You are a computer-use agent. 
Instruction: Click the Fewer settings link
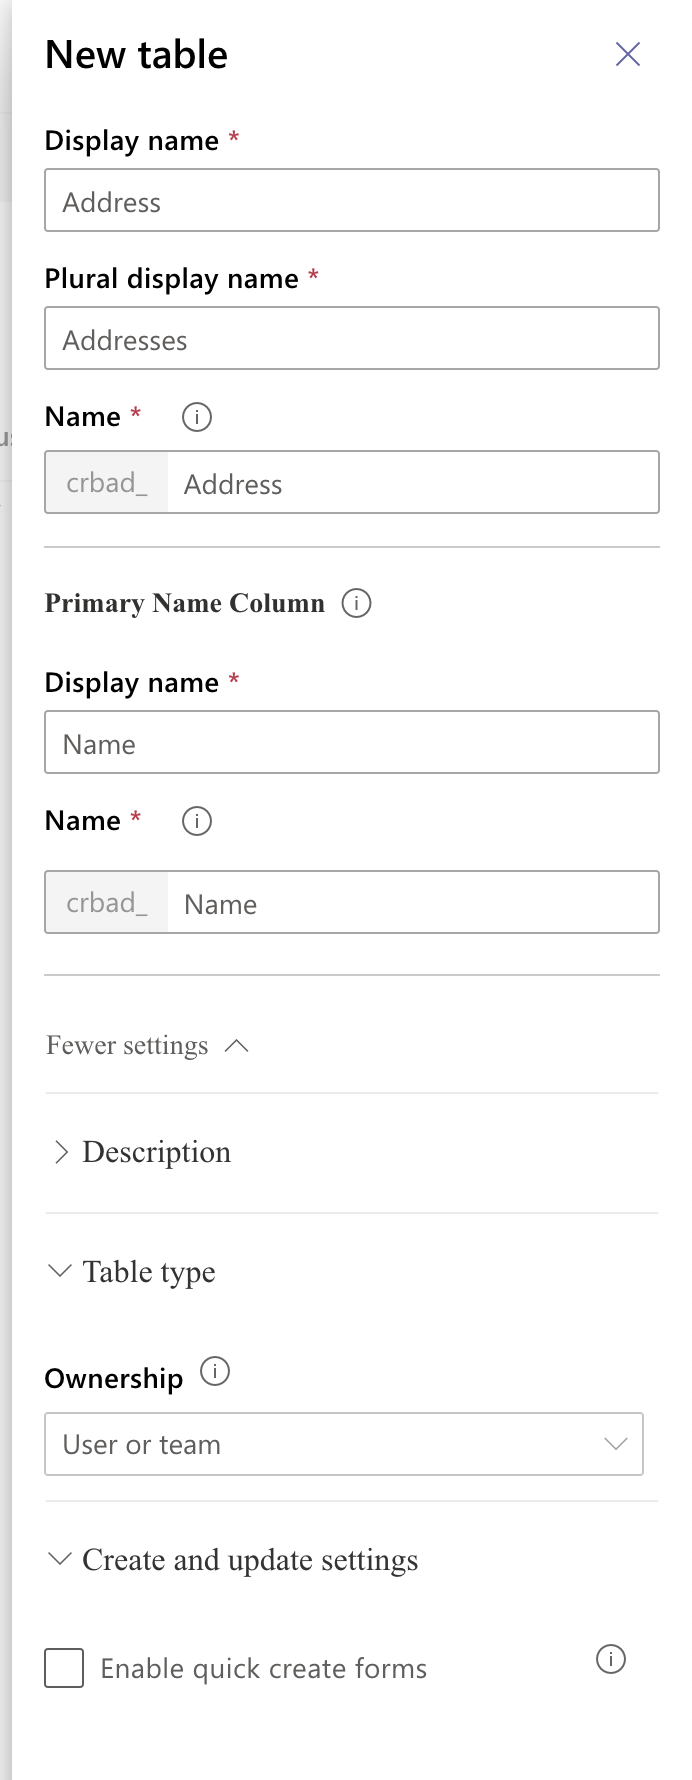127,1046
